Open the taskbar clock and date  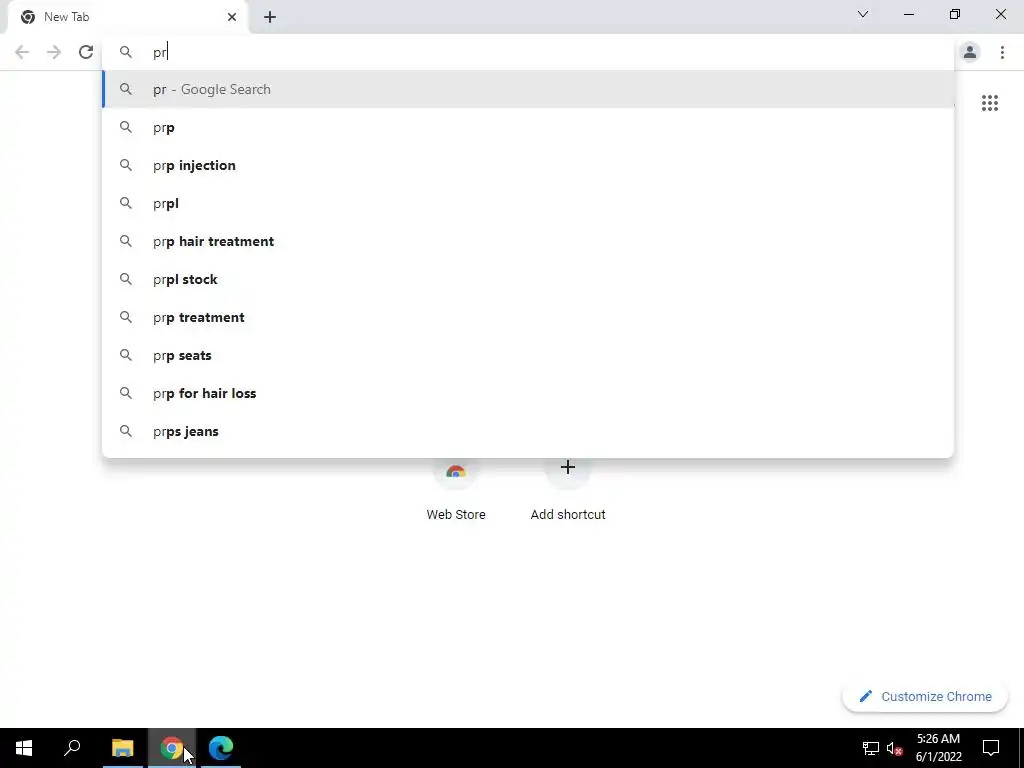point(938,748)
